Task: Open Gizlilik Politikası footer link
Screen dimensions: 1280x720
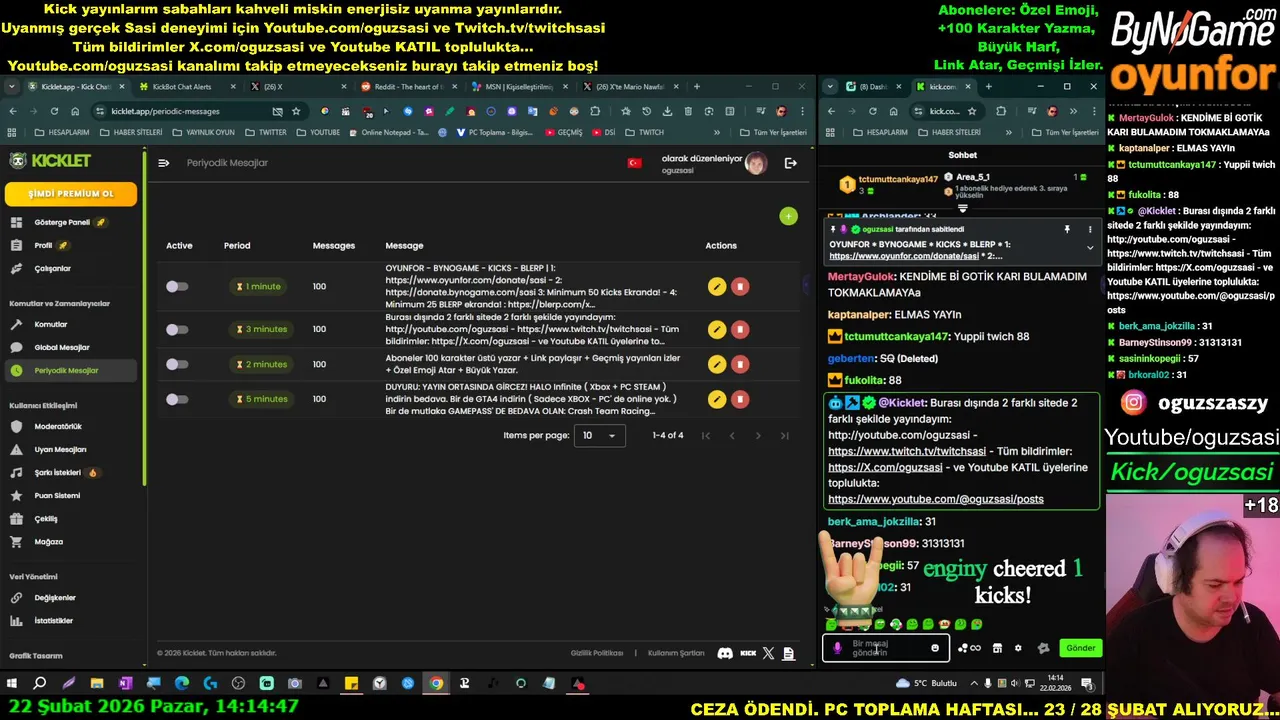Action: pos(596,653)
